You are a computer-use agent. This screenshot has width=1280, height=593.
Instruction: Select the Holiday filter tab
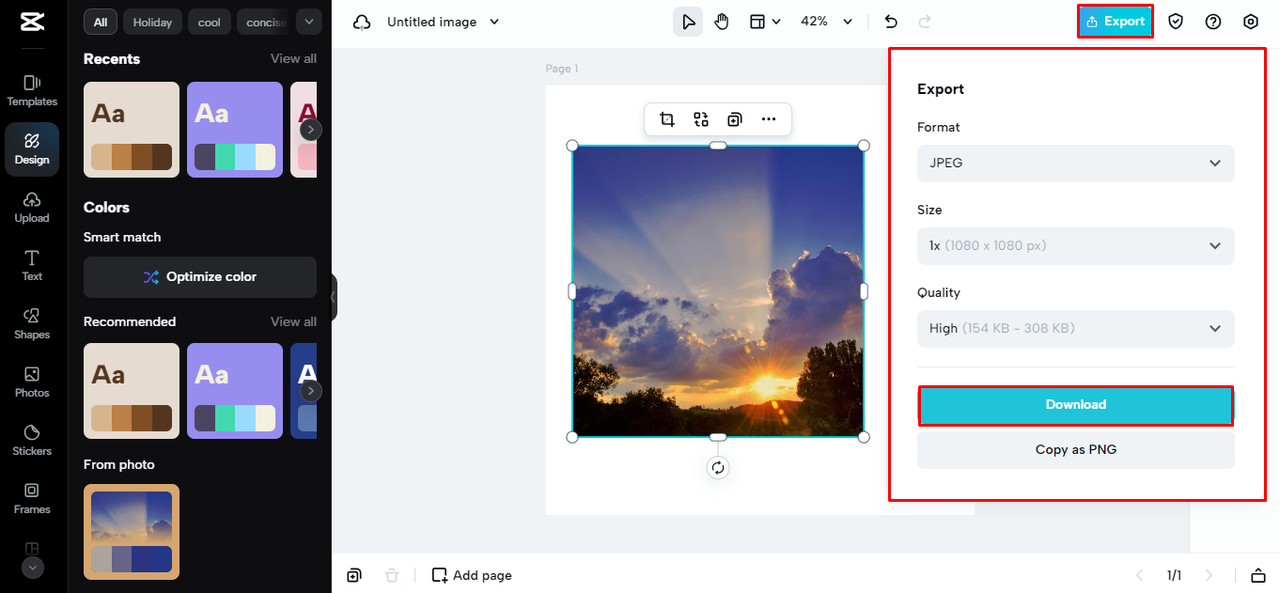pos(152,22)
